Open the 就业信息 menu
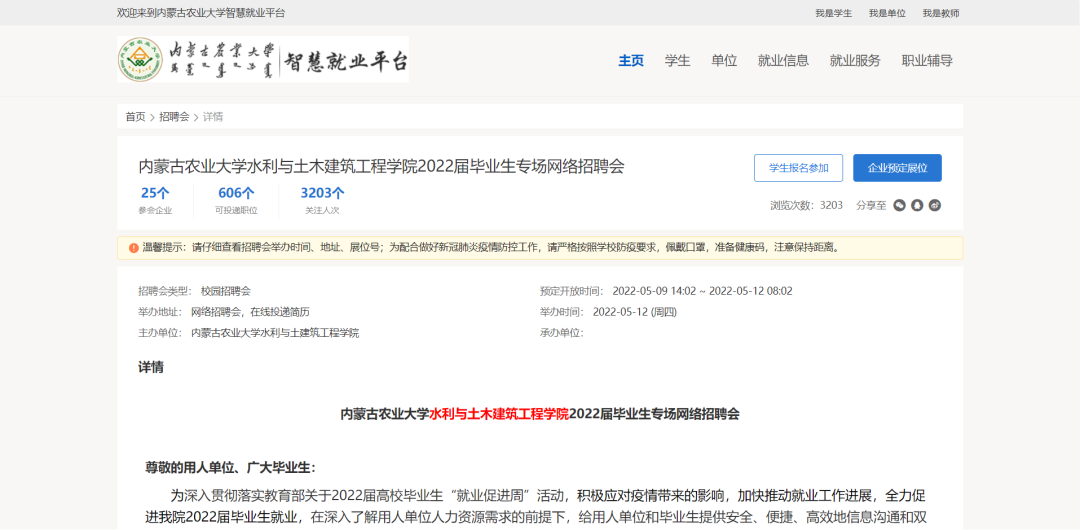This screenshot has width=1080, height=530. (783, 60)
